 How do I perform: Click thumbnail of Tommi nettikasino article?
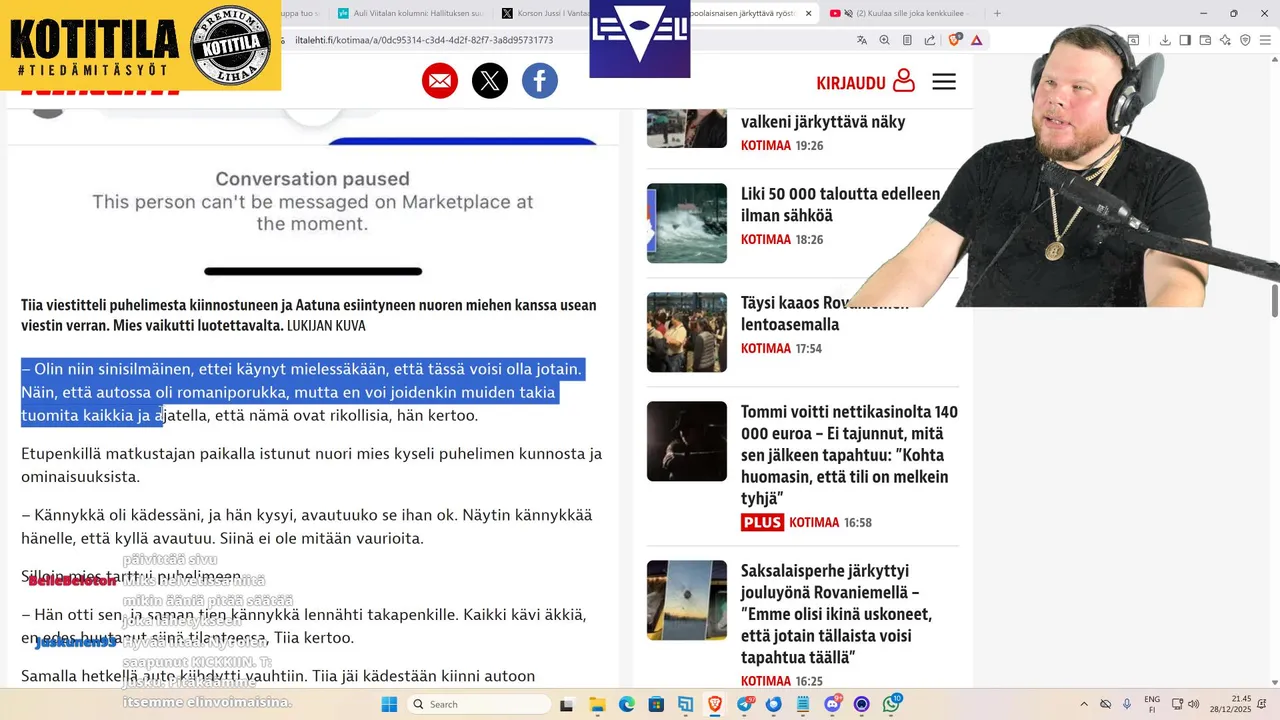pyautogui.click(x=687, y=441)
